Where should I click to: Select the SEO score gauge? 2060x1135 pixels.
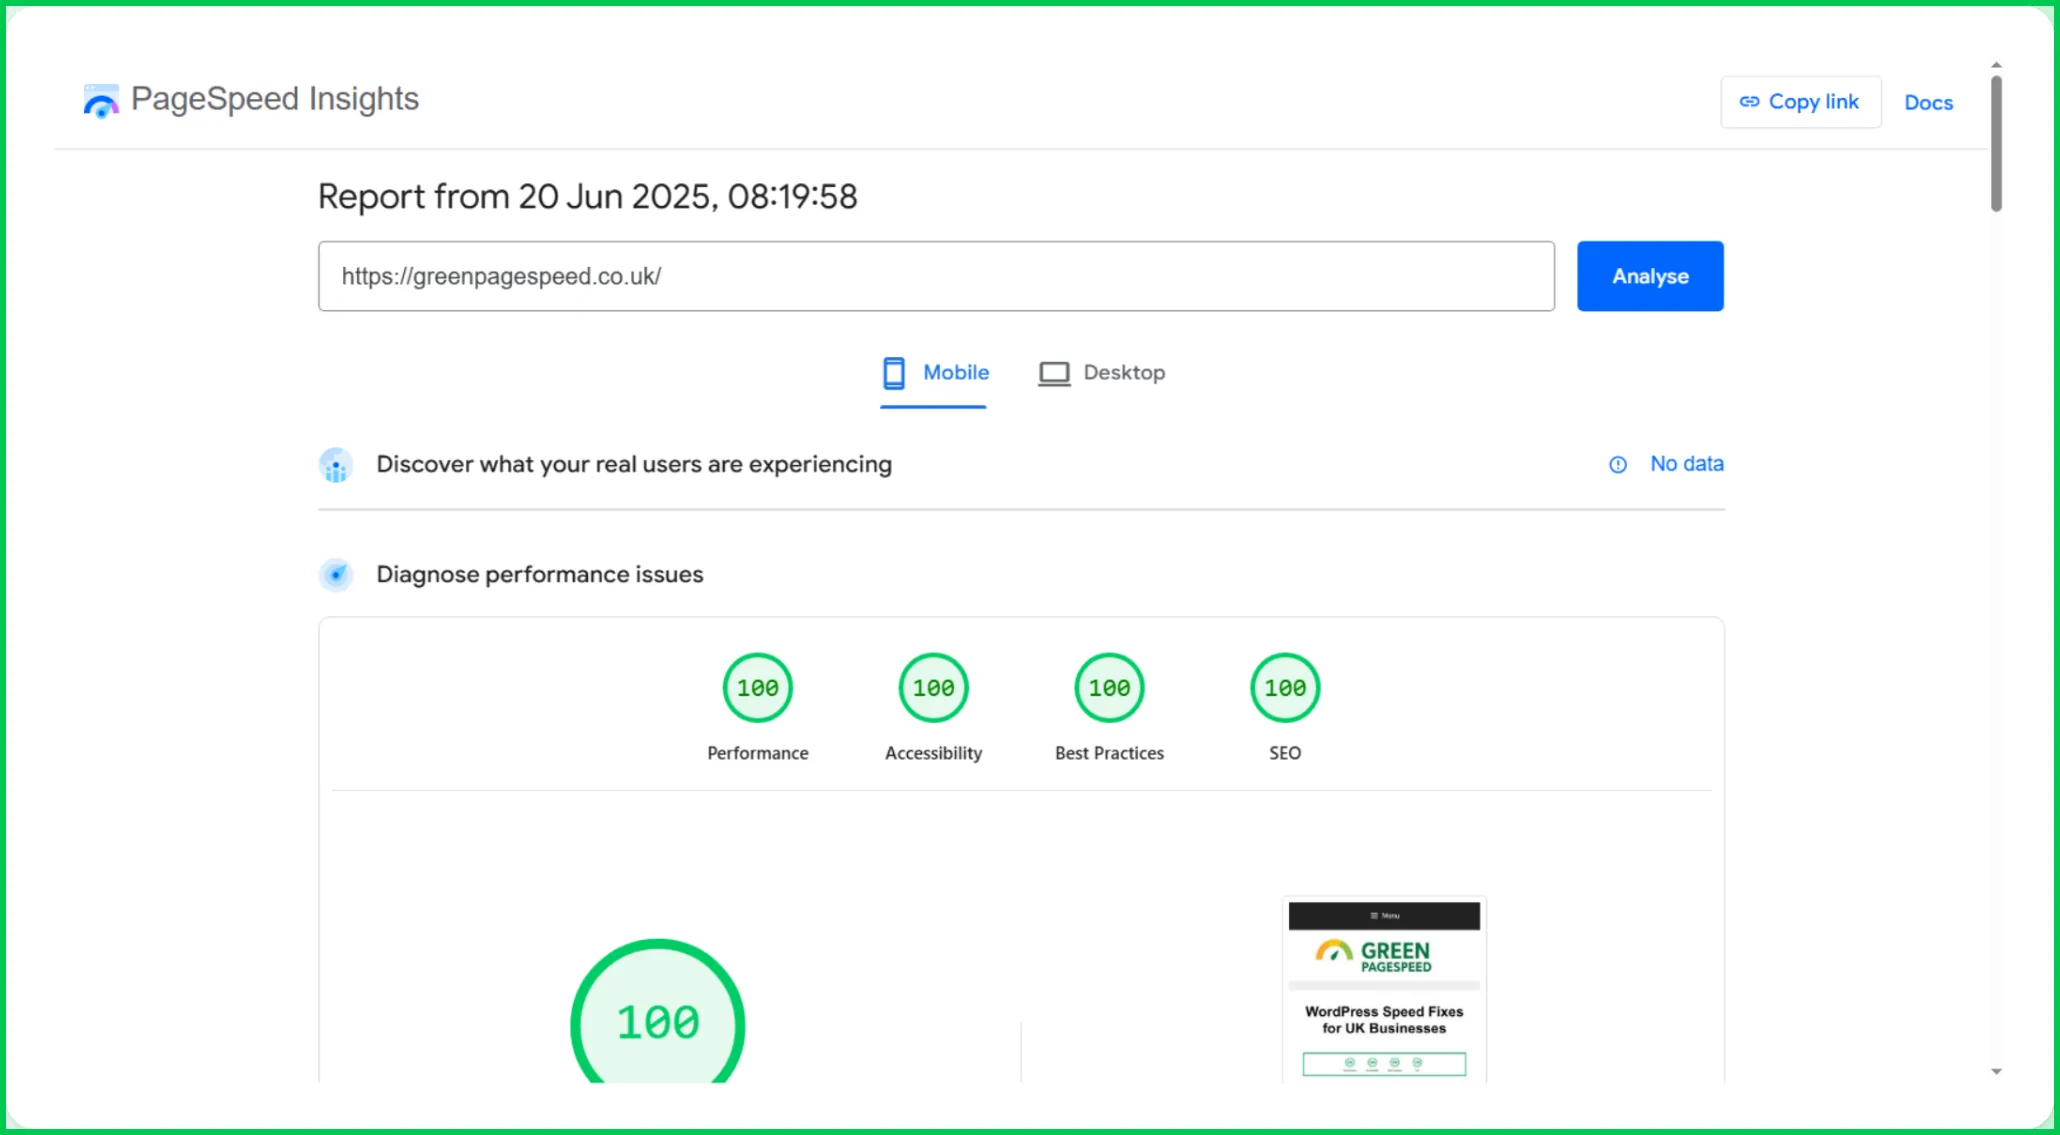click(x=1285, y=688)
